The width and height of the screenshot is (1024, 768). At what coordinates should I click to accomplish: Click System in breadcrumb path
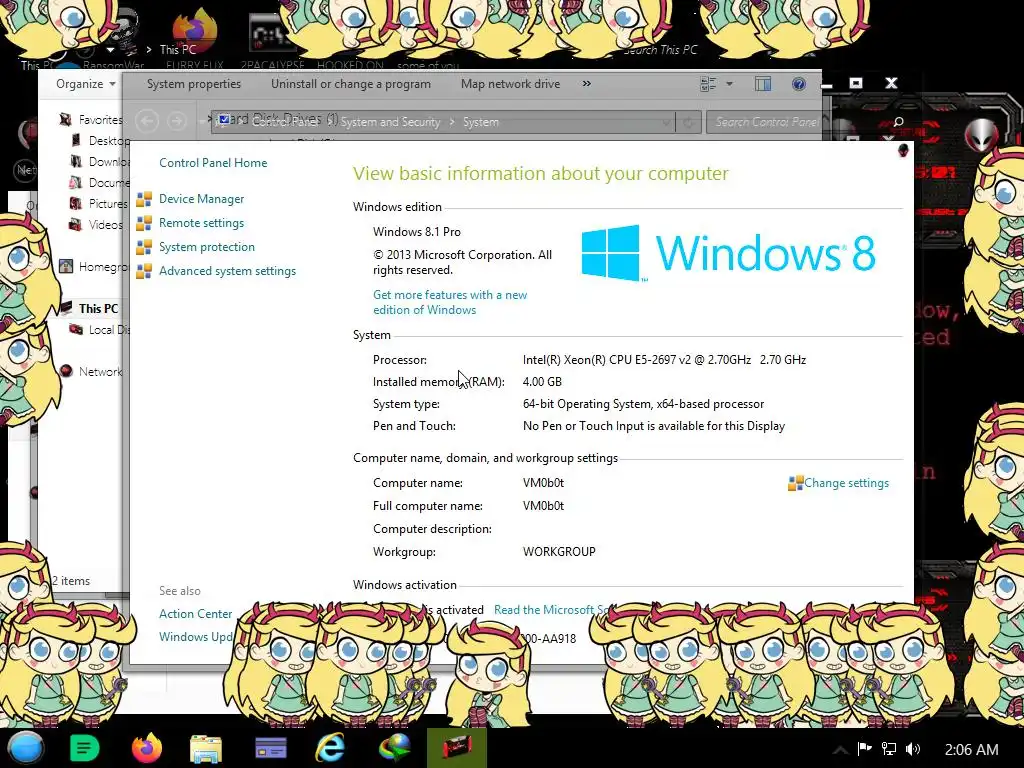pos(481,121)
